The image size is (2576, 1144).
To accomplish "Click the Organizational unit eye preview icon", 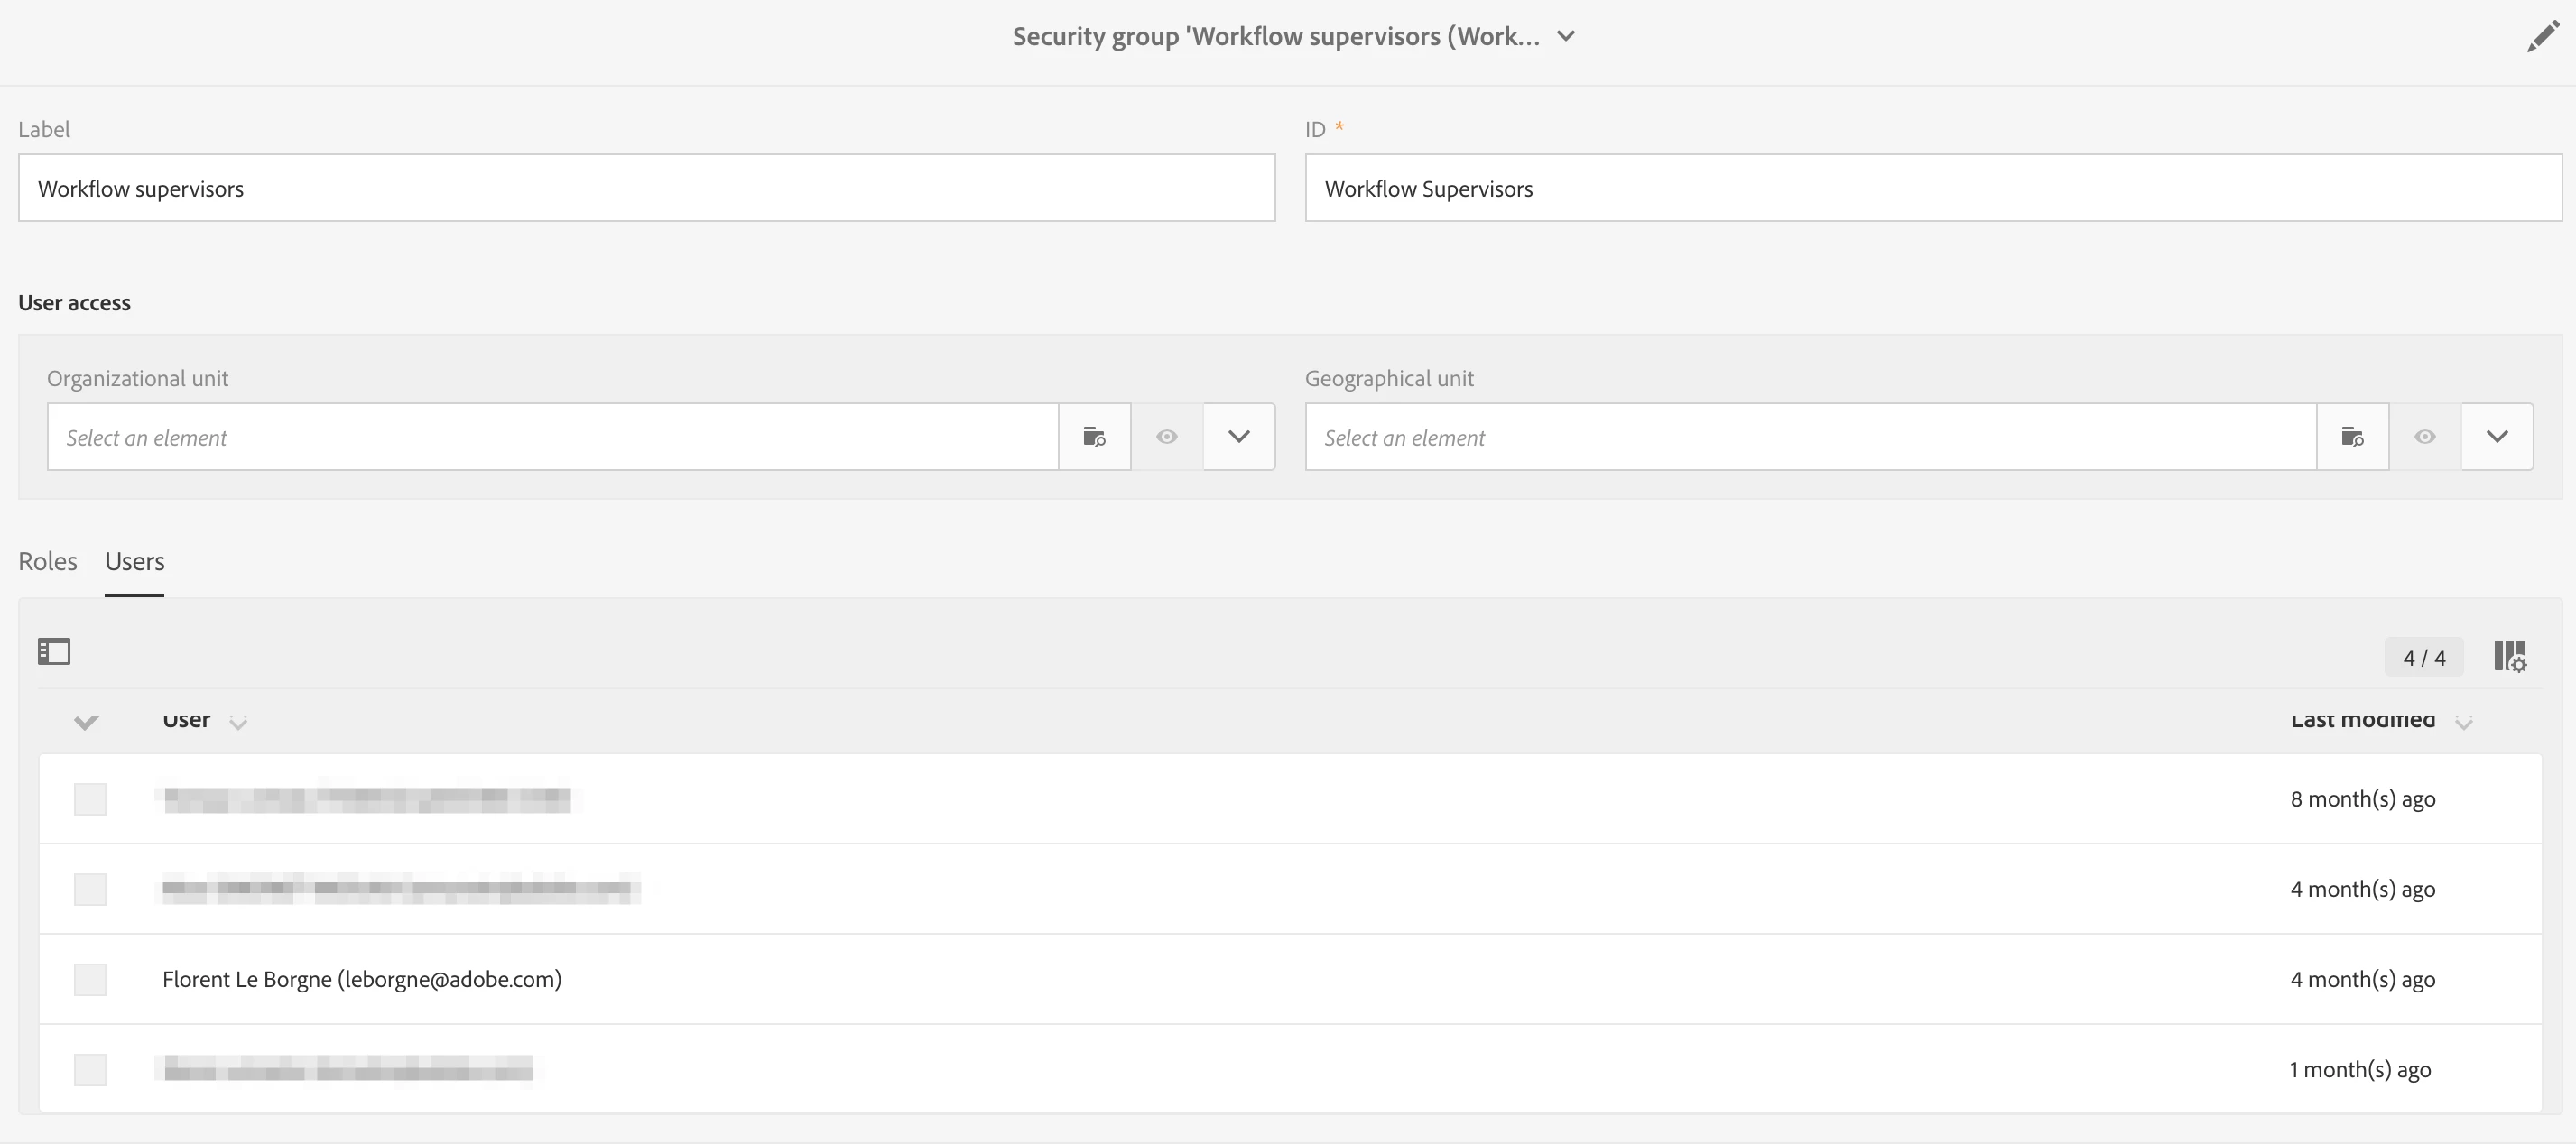I will 1166,437.
